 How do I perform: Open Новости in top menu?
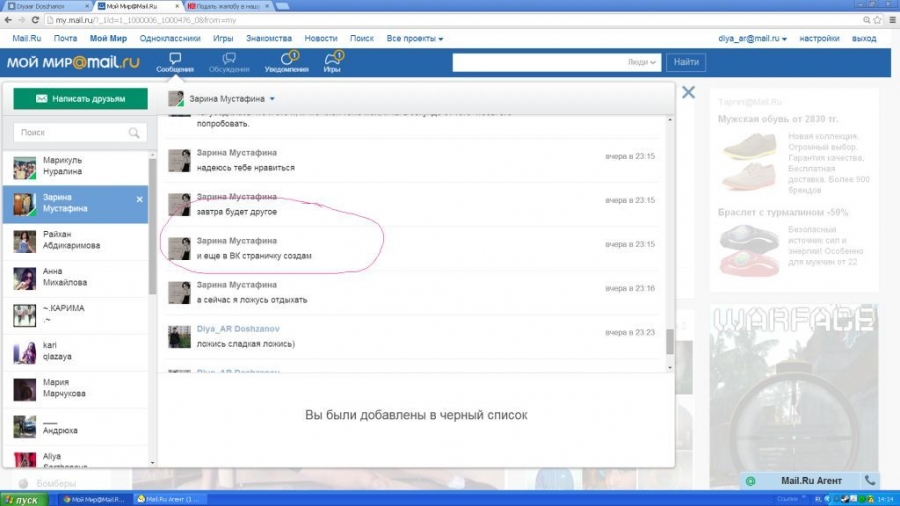point(321,38)
